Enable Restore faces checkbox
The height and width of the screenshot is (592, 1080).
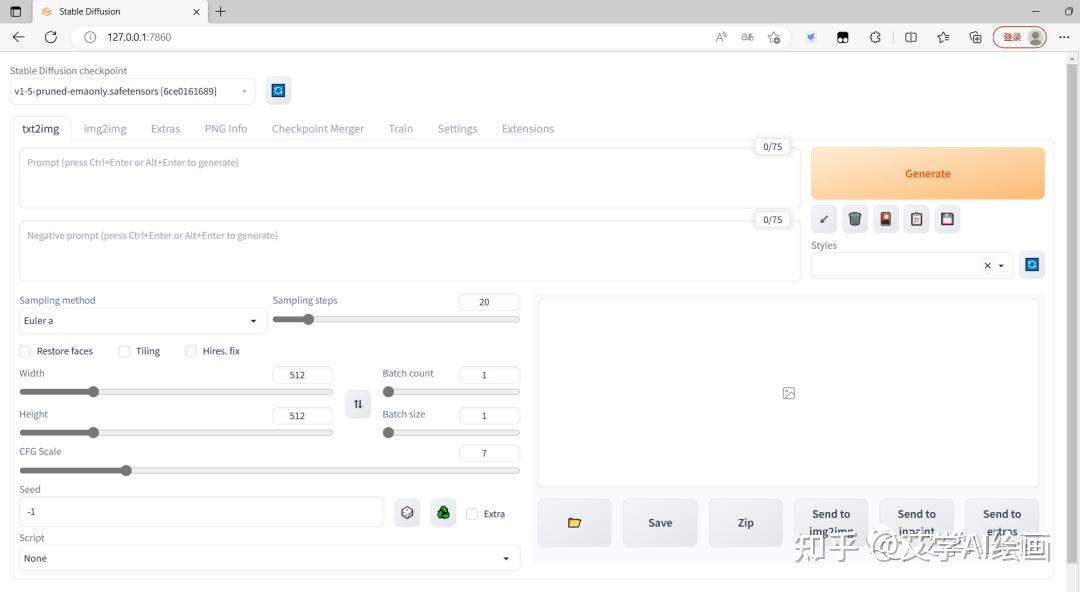pyautogui.click(x=25, y=351)
